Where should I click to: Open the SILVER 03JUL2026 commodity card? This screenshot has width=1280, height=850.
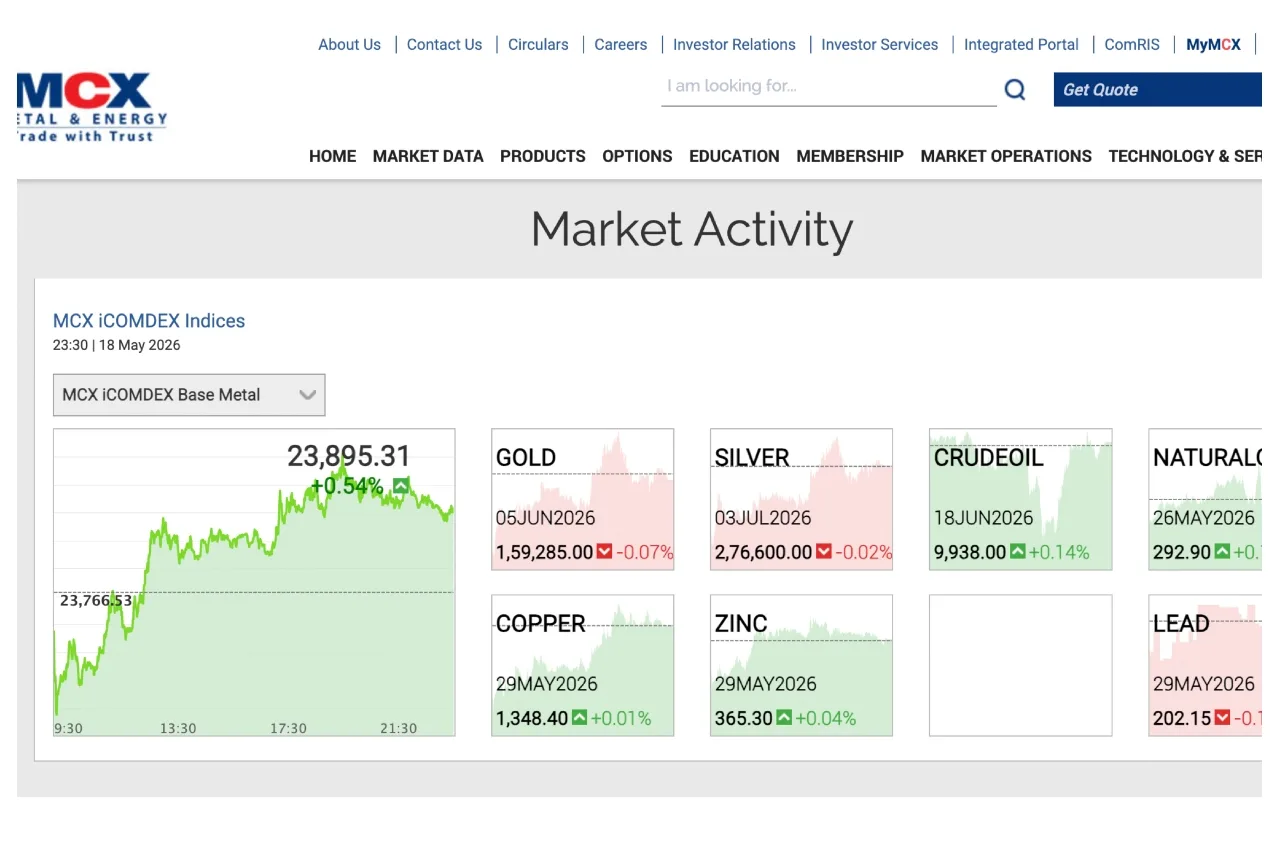801,500
